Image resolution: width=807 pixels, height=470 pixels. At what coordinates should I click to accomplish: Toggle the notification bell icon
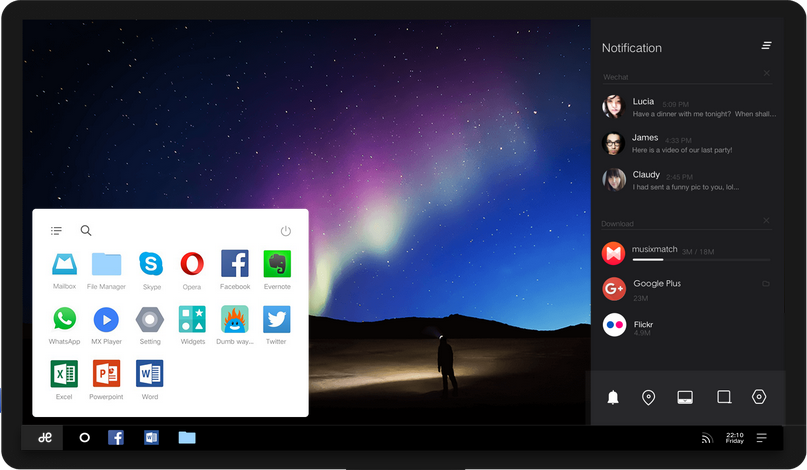[x=613, y=397]
